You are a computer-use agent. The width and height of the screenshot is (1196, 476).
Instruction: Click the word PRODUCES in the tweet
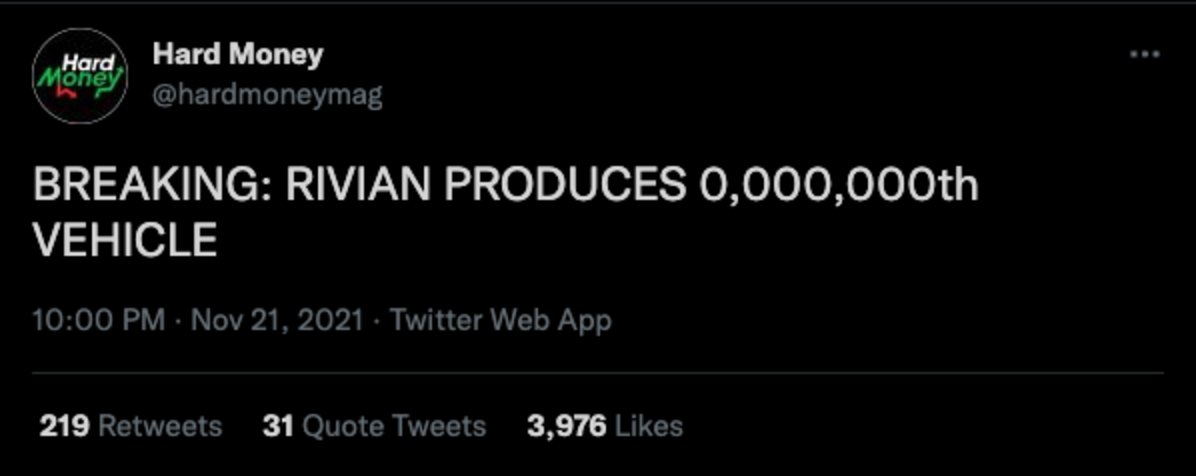point(565,187)
